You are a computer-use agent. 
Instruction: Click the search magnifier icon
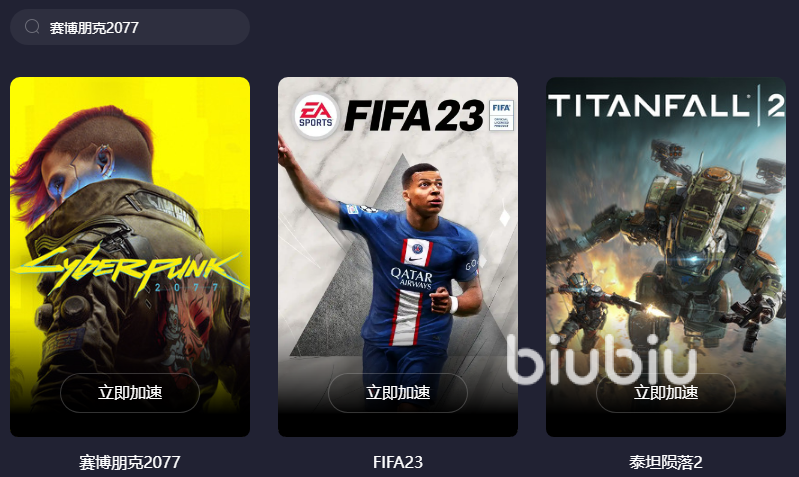tap(32, 26)
